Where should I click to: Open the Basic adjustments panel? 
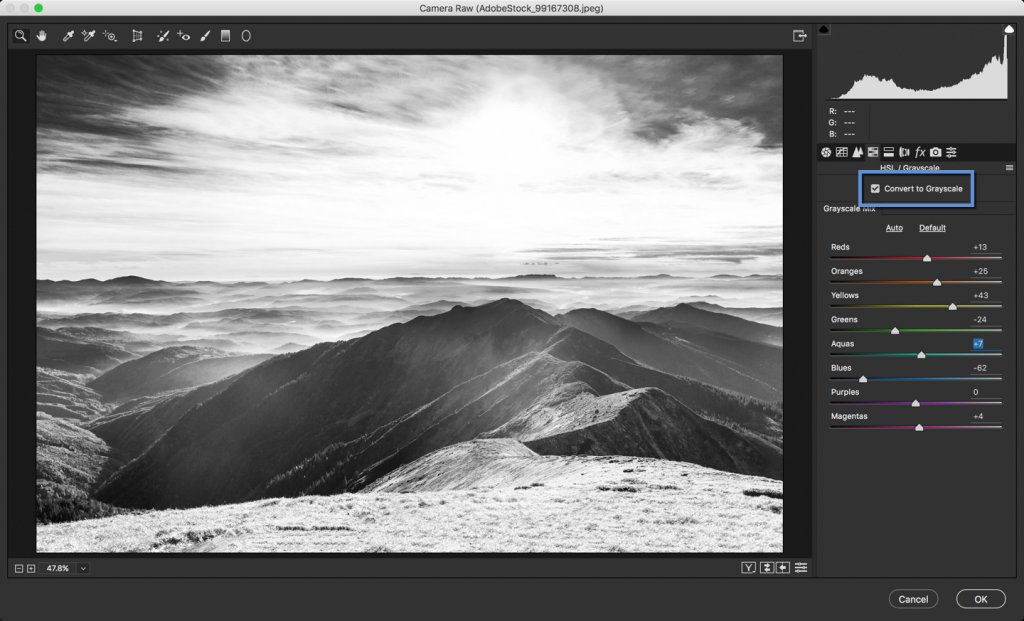click(826, 152)
